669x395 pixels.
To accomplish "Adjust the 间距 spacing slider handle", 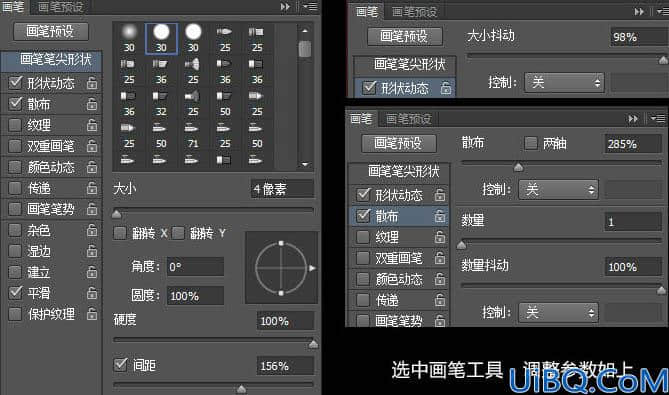I will tap(241, 389).
